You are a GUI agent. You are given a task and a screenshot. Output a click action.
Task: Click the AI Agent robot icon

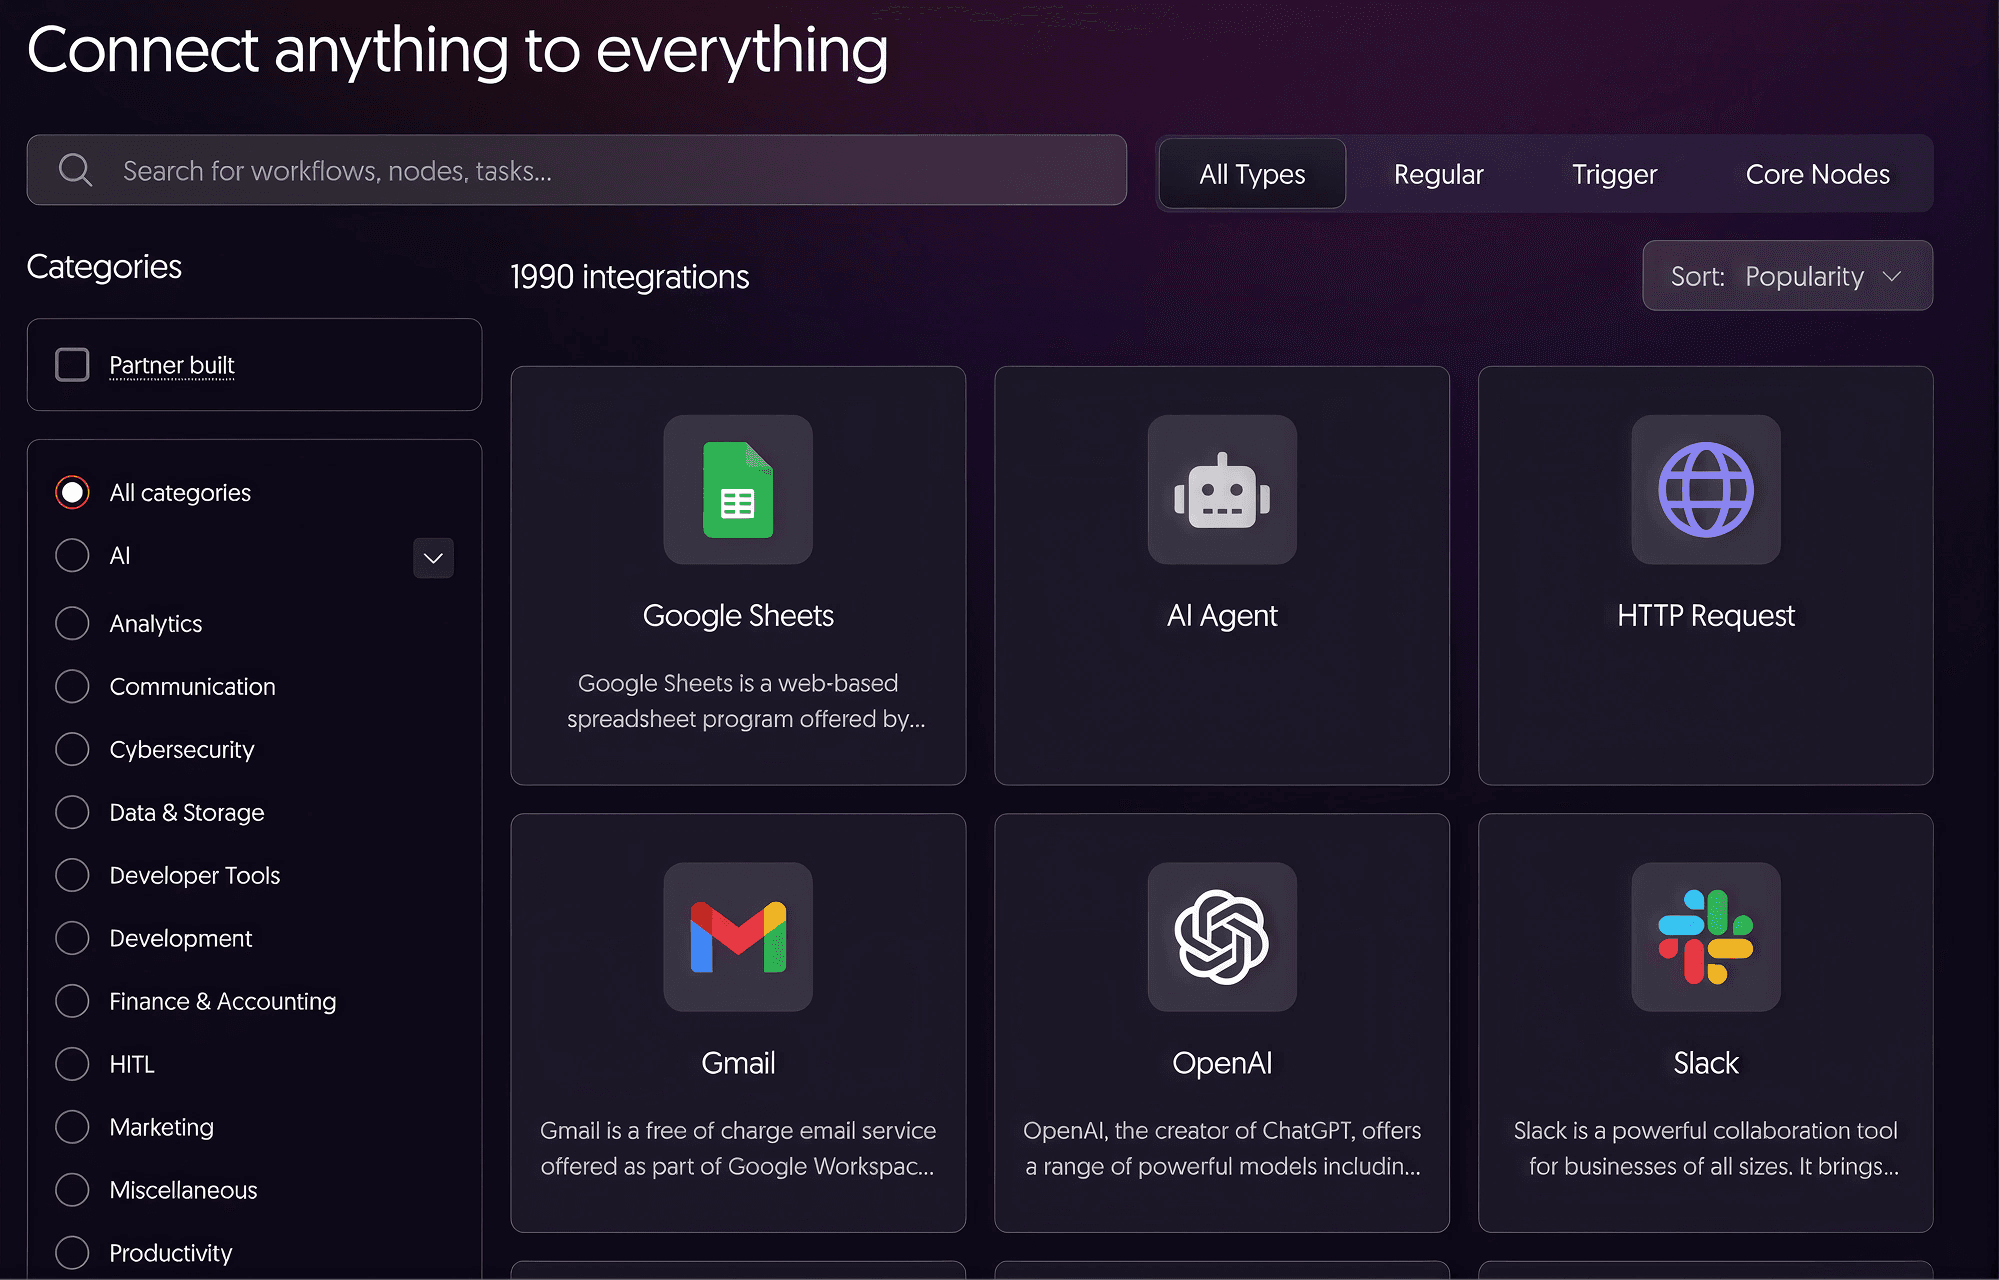click(1222, 490)
